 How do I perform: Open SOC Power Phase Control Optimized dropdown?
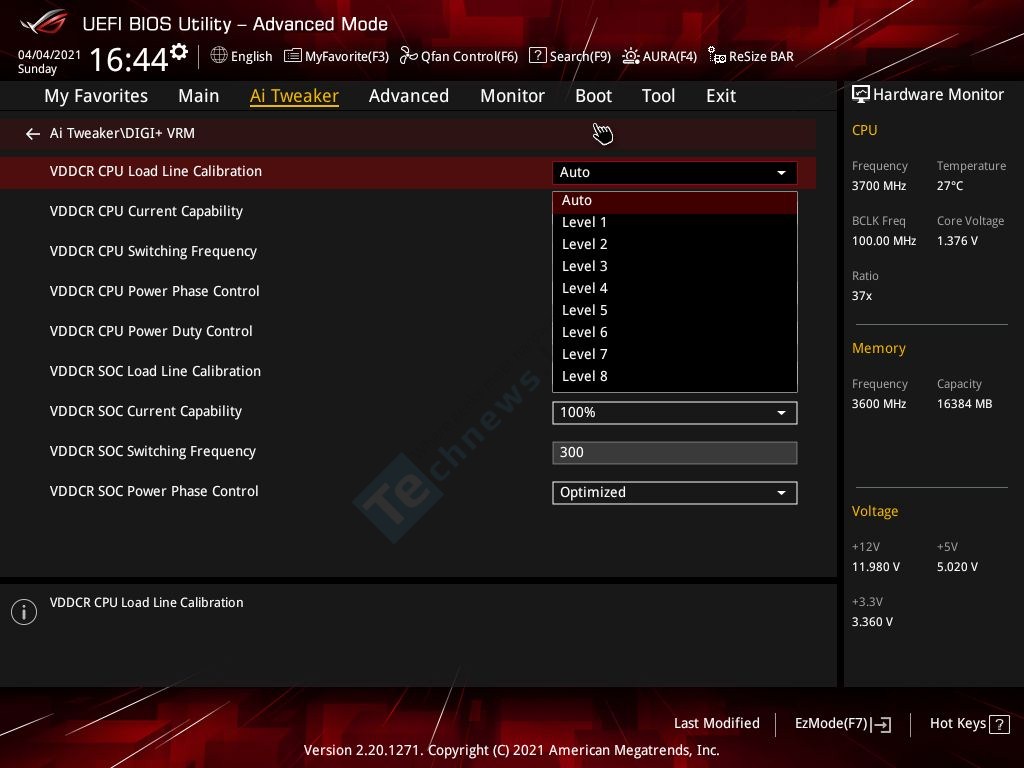675,493
